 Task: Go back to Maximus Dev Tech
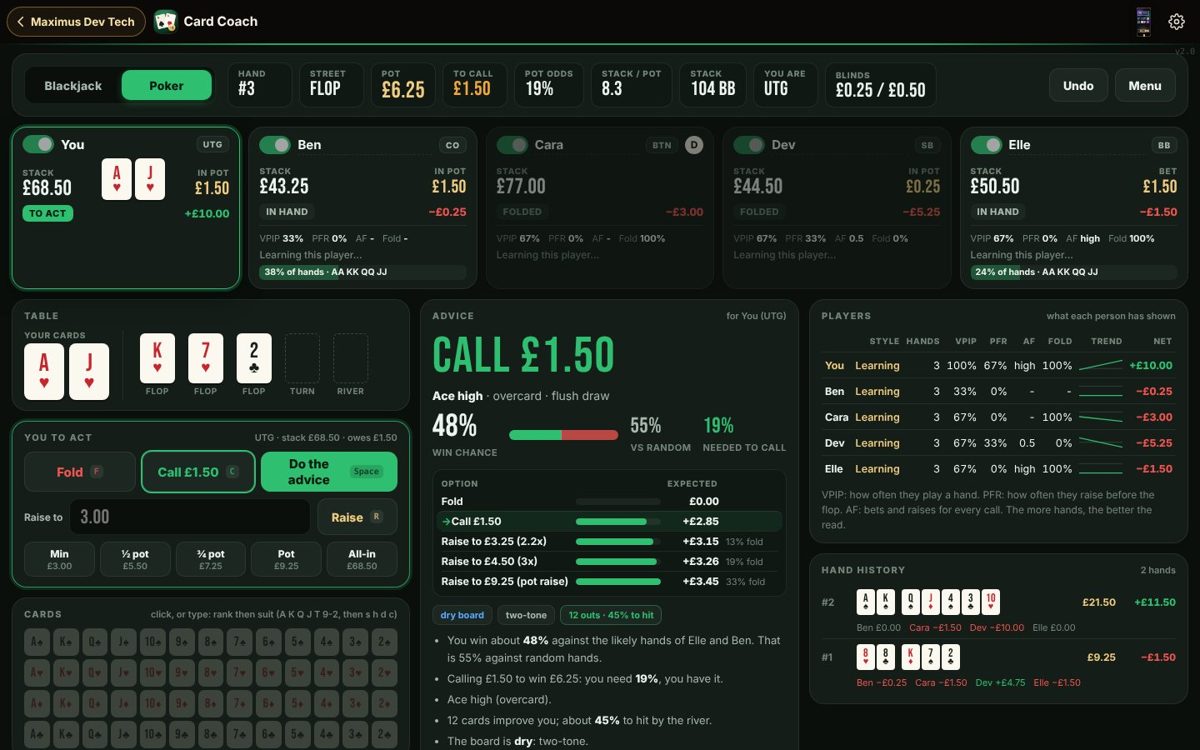(x=76, y=21)
